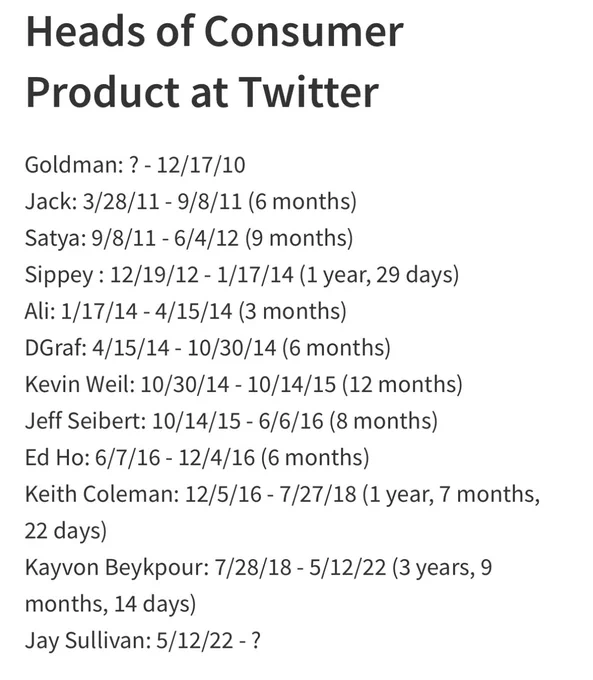Image resolution: width=593 pixels, height=680 pixels.
Task: Click the Keith Coleman tenure line
Action: (x=282, y=494)
